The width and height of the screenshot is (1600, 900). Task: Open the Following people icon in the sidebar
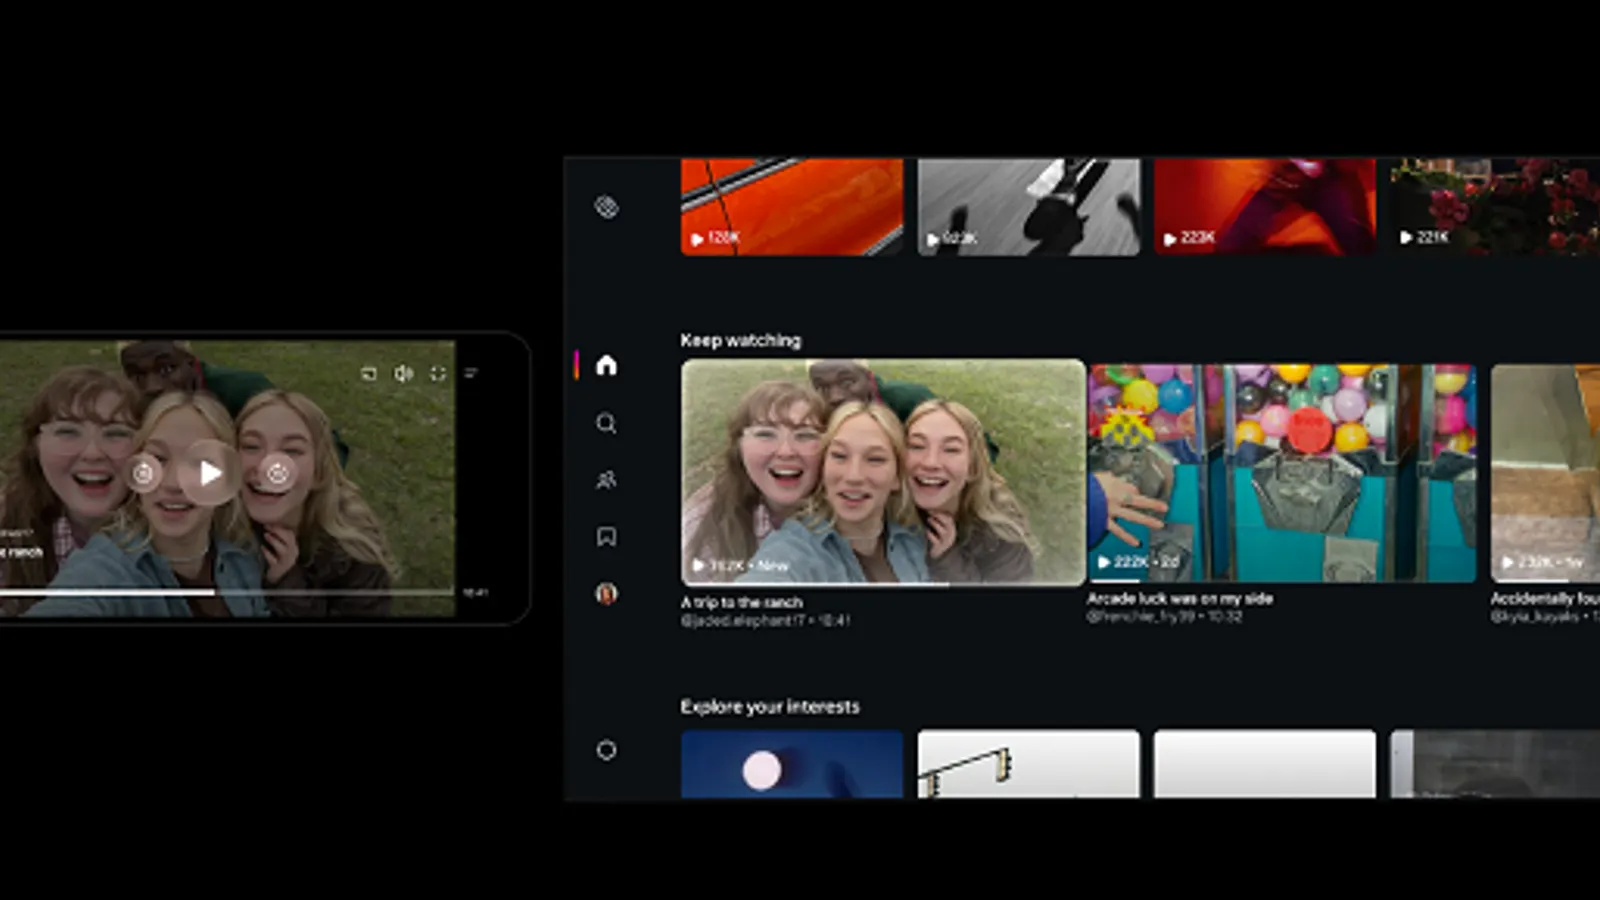[x=606, y=480]
